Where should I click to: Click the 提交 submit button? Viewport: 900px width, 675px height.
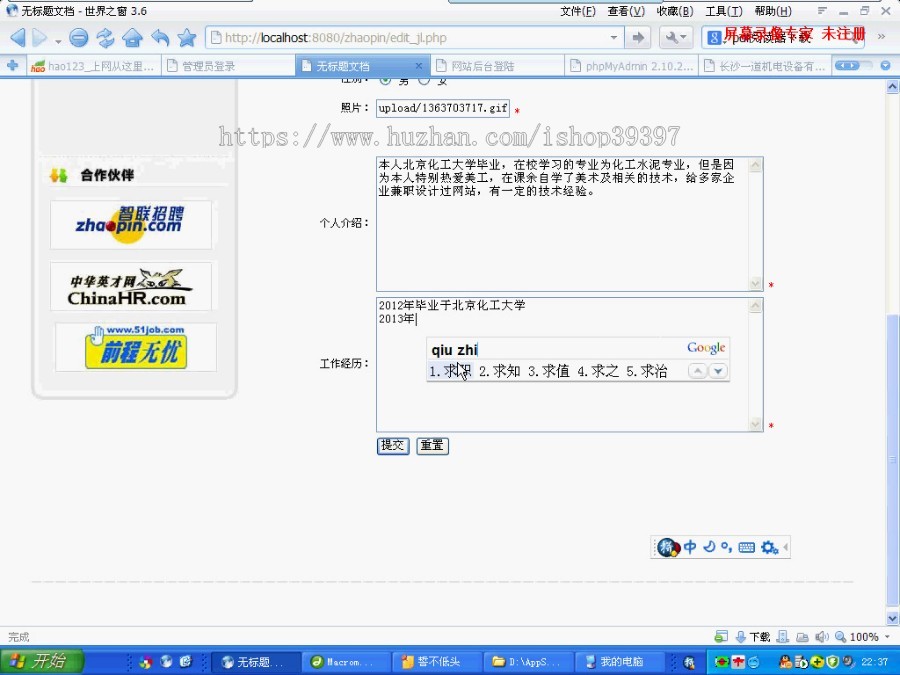pyautogui.click(x=393, y=445)
